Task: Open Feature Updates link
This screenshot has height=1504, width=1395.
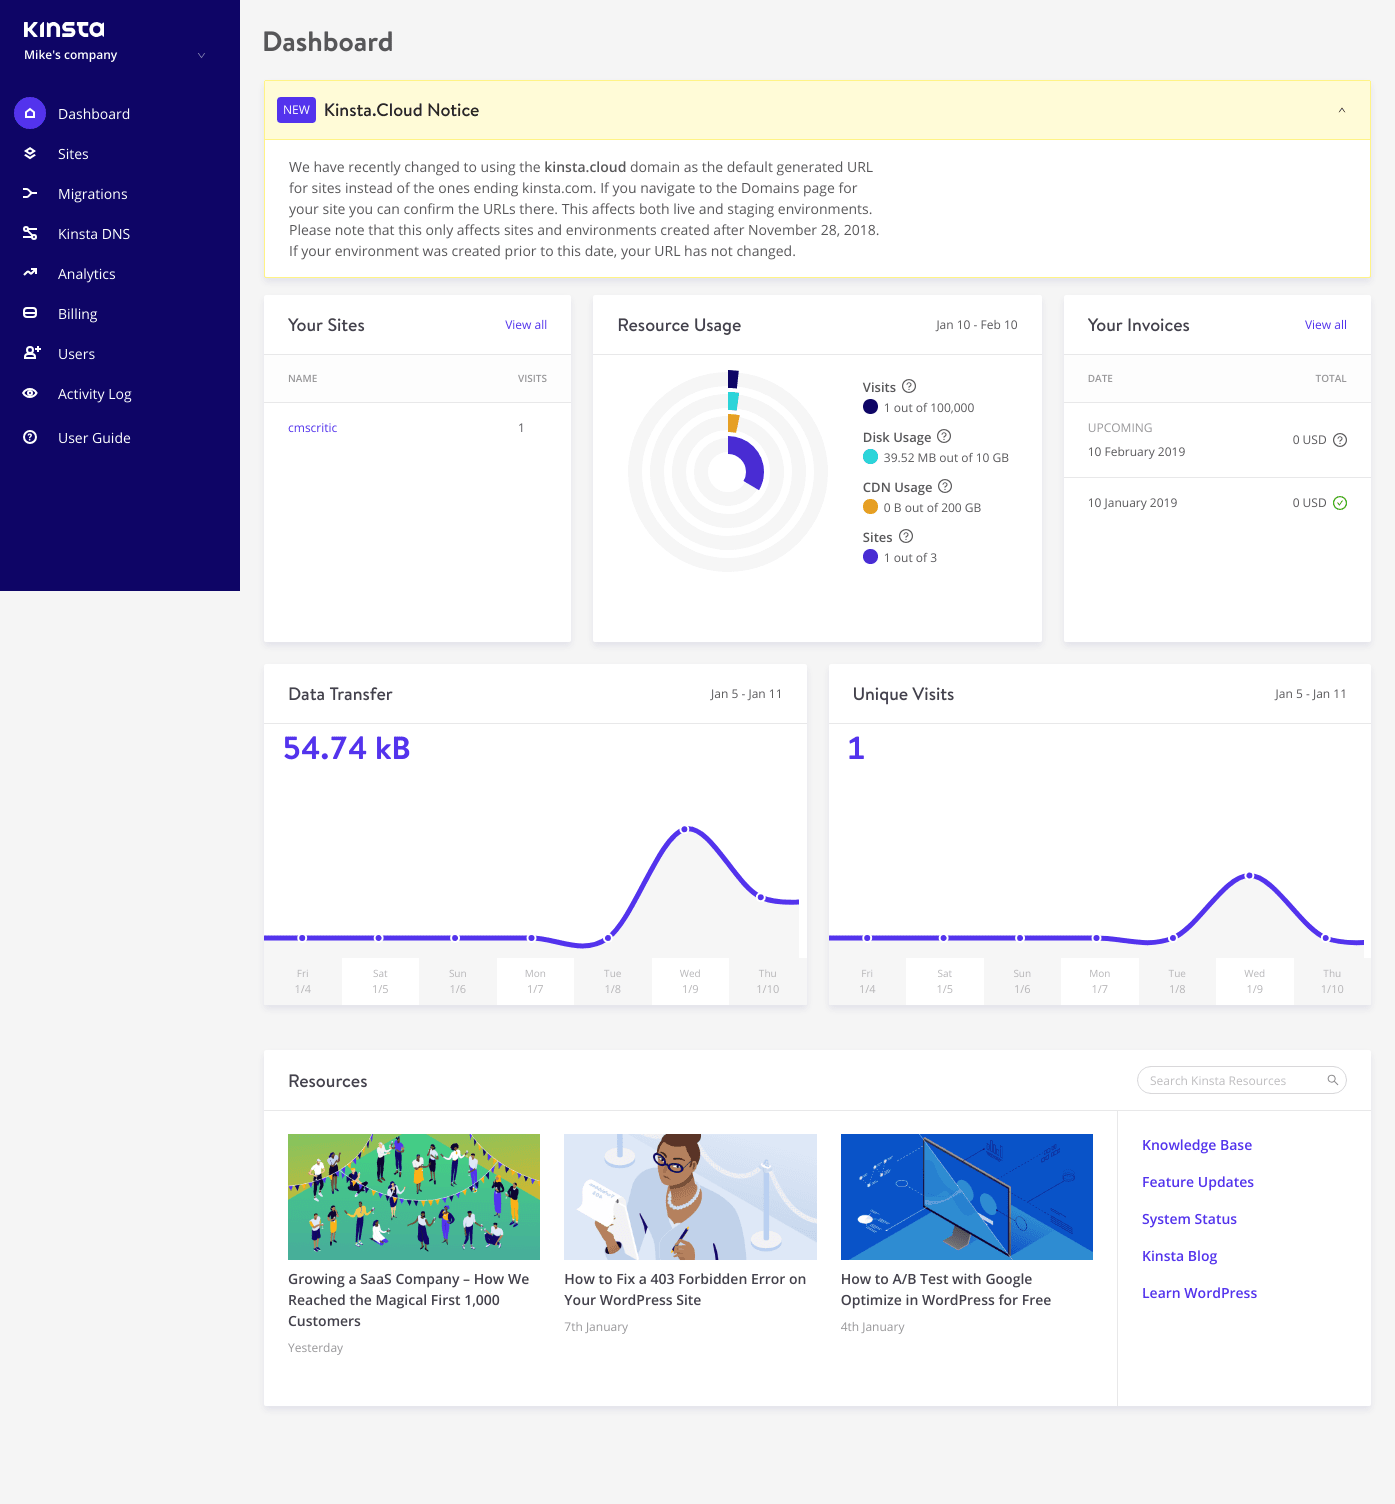Action: pos(1198,1182)
